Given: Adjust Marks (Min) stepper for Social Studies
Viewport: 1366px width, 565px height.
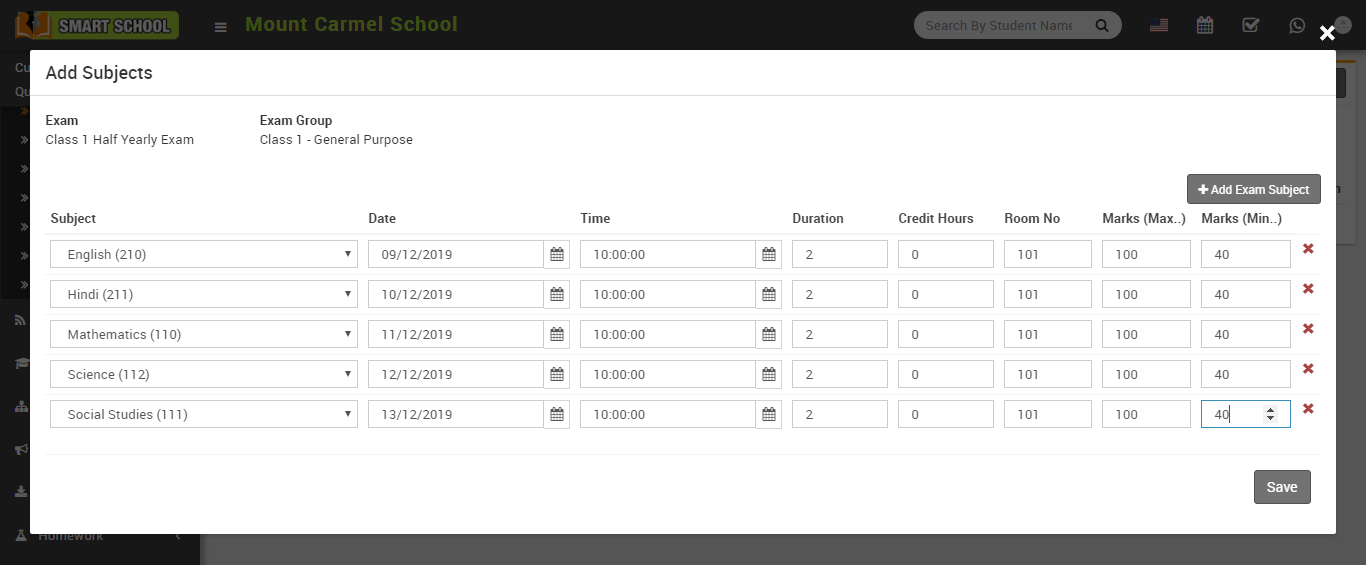Looking at the screenshot, I should [1270, 414].
